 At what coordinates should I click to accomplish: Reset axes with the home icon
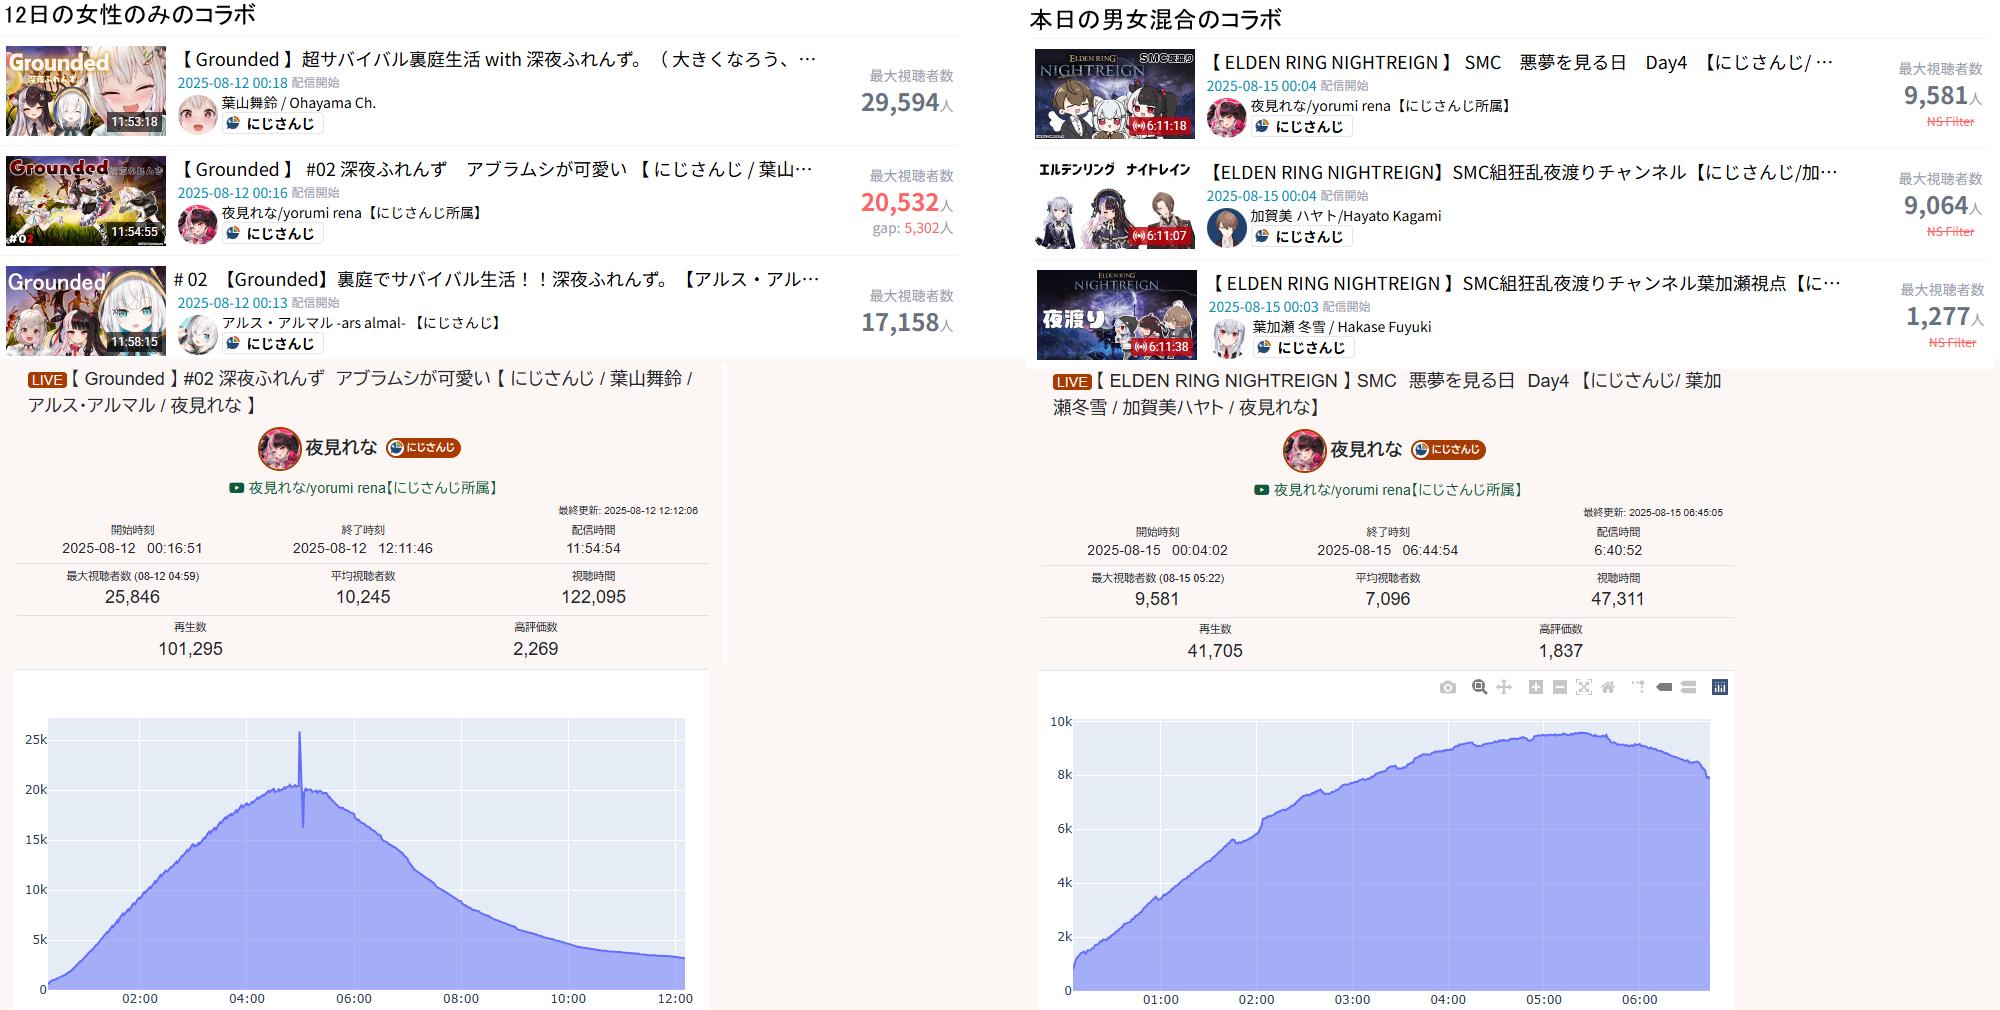point(1608,687)
